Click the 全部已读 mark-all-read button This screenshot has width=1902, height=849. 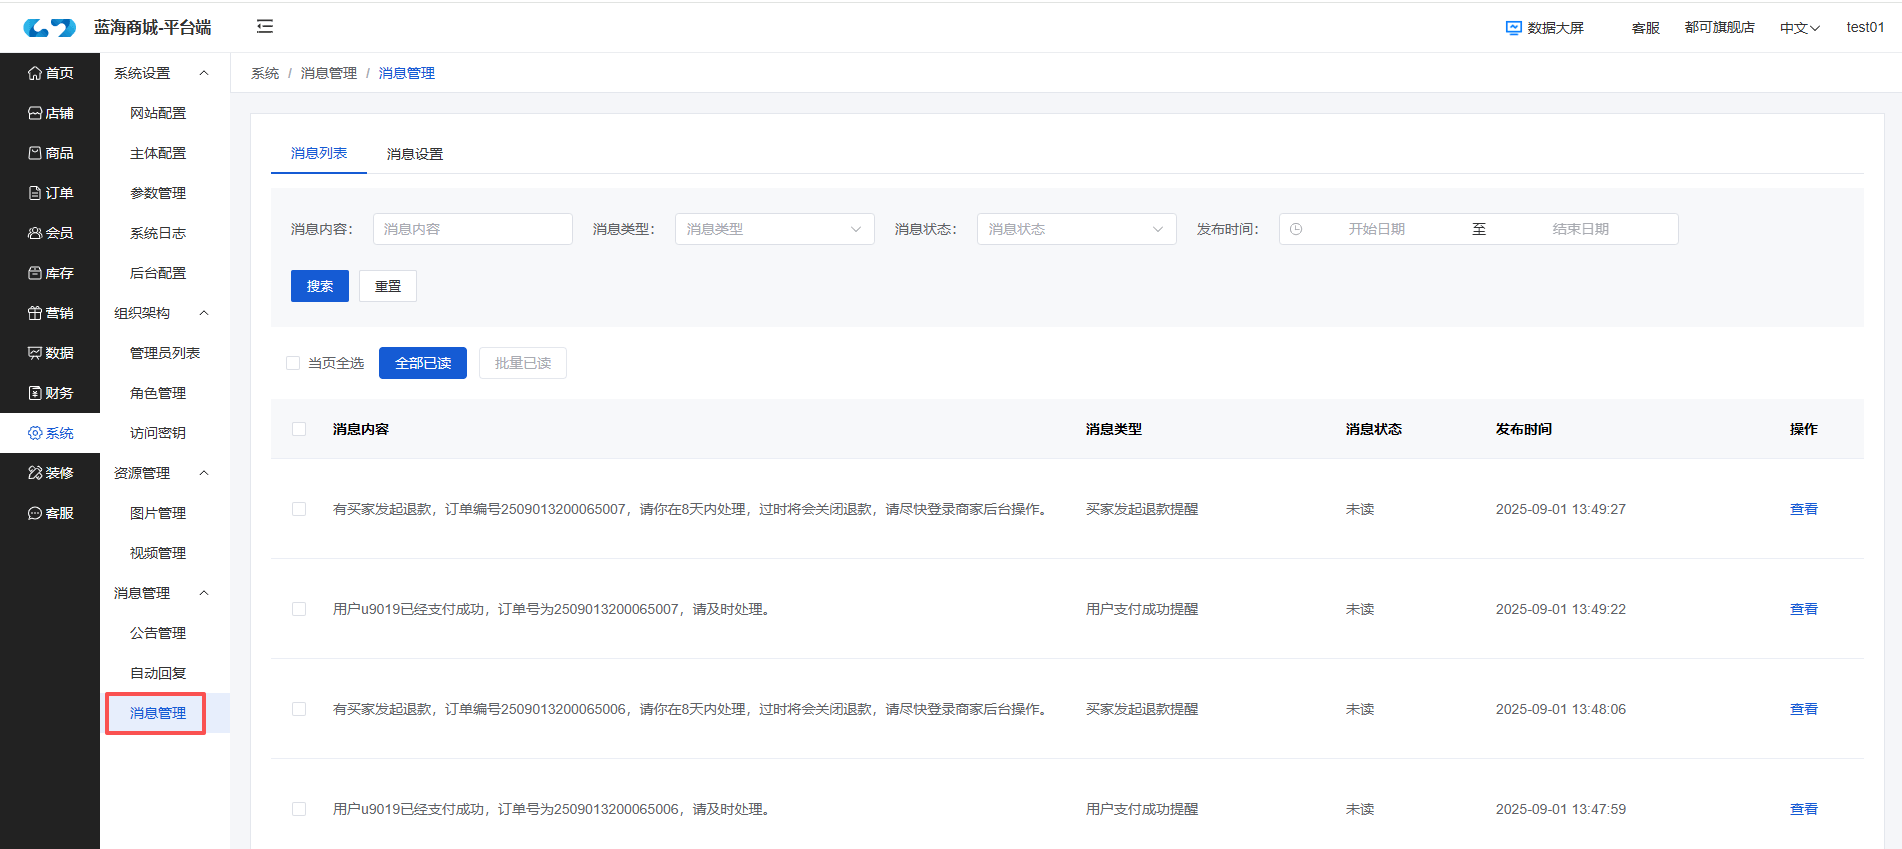pyautogui.click(x=423, y=363)
